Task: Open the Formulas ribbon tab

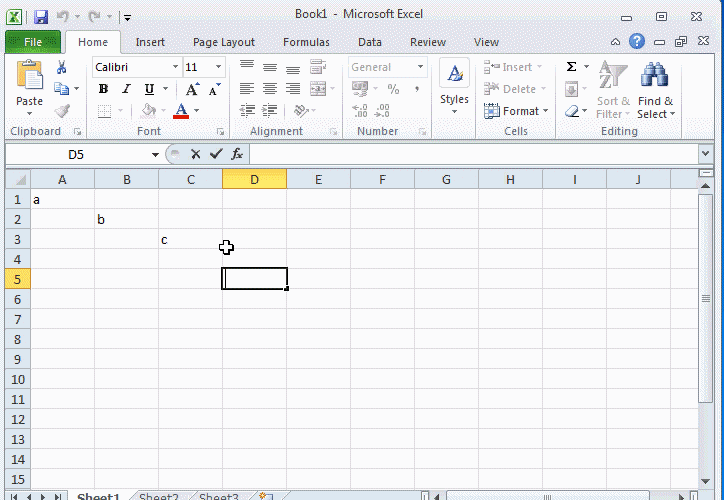Action: 305,42
